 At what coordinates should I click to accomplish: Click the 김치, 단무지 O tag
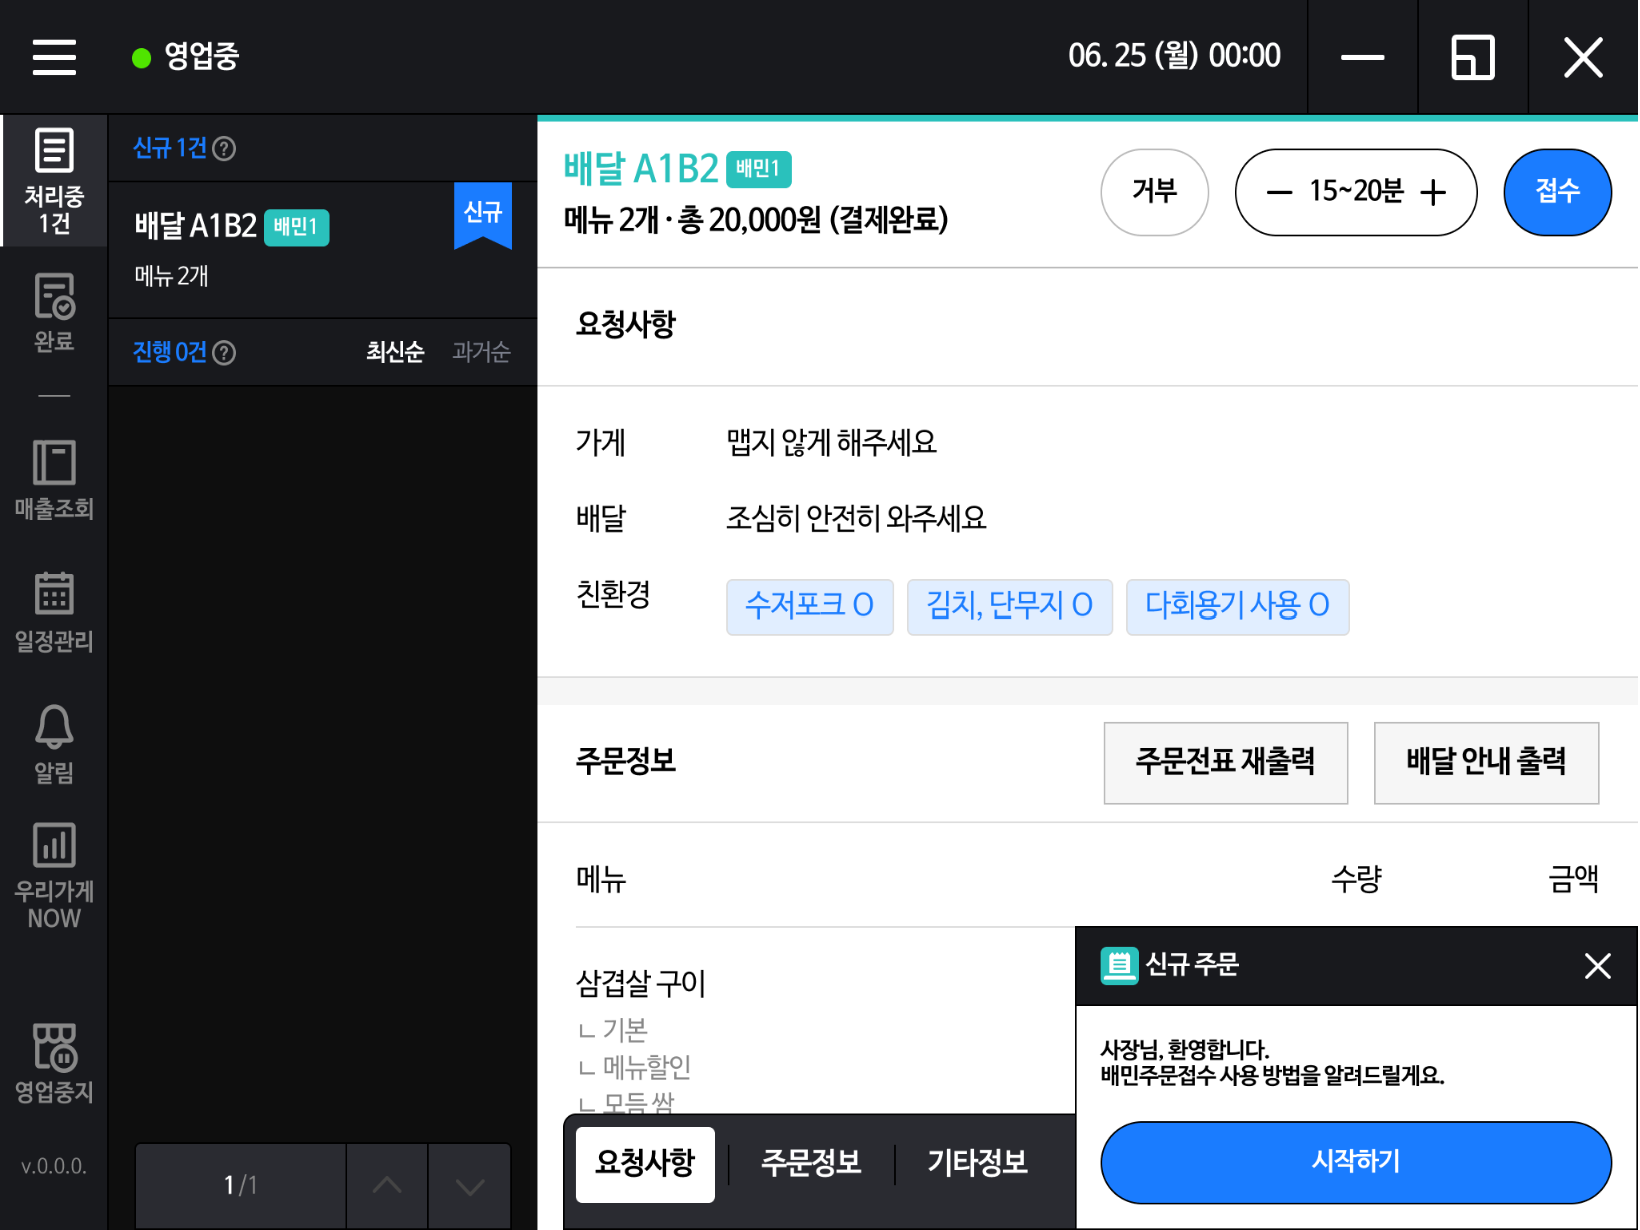(x=1009, y=607)
